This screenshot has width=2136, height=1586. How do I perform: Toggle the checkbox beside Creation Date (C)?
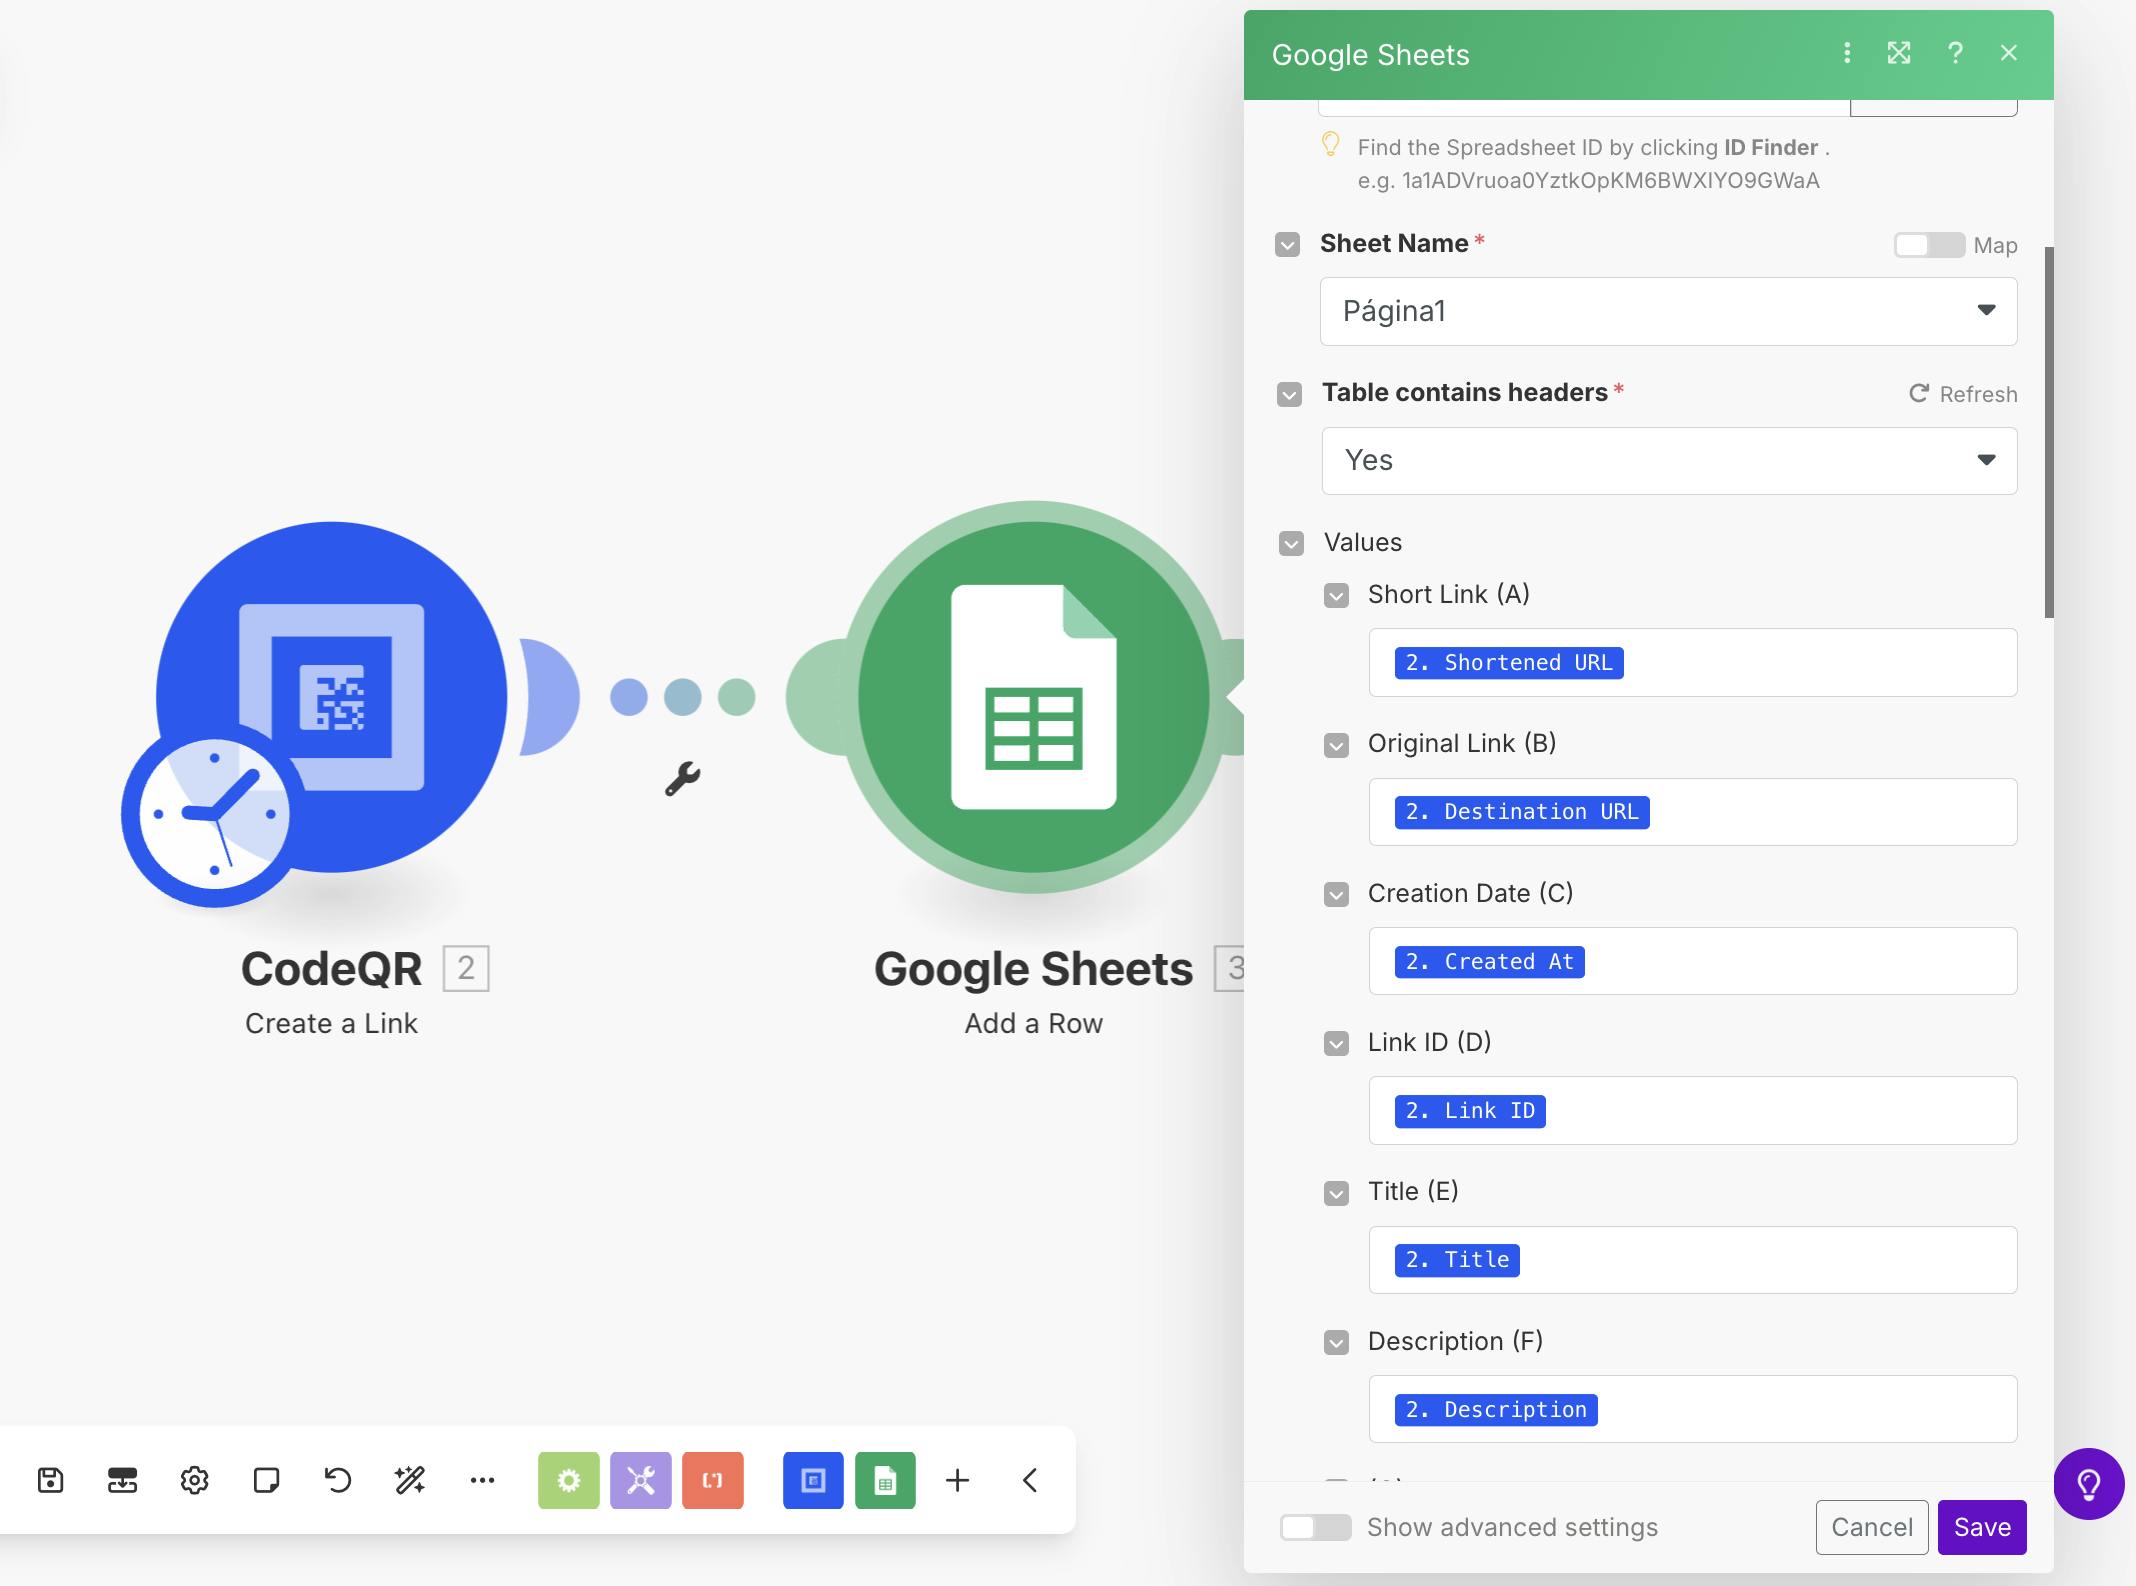[x=1336, y=895]
